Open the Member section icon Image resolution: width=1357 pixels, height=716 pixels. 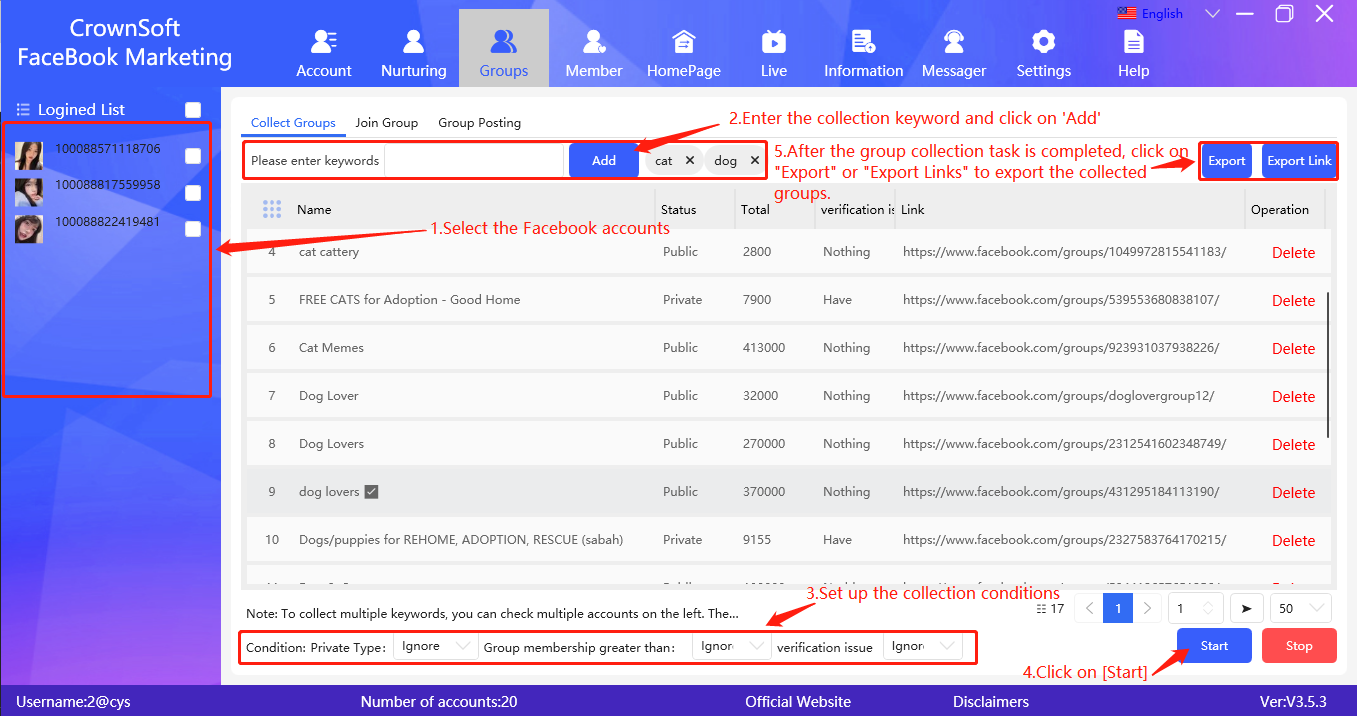tap(594, 42)
